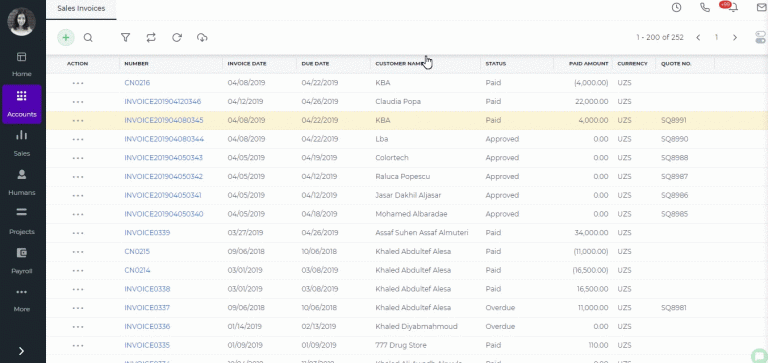Screen dimensions: 768x363
Task: Click the green add new invoice button
Action: tap(66, 38)
